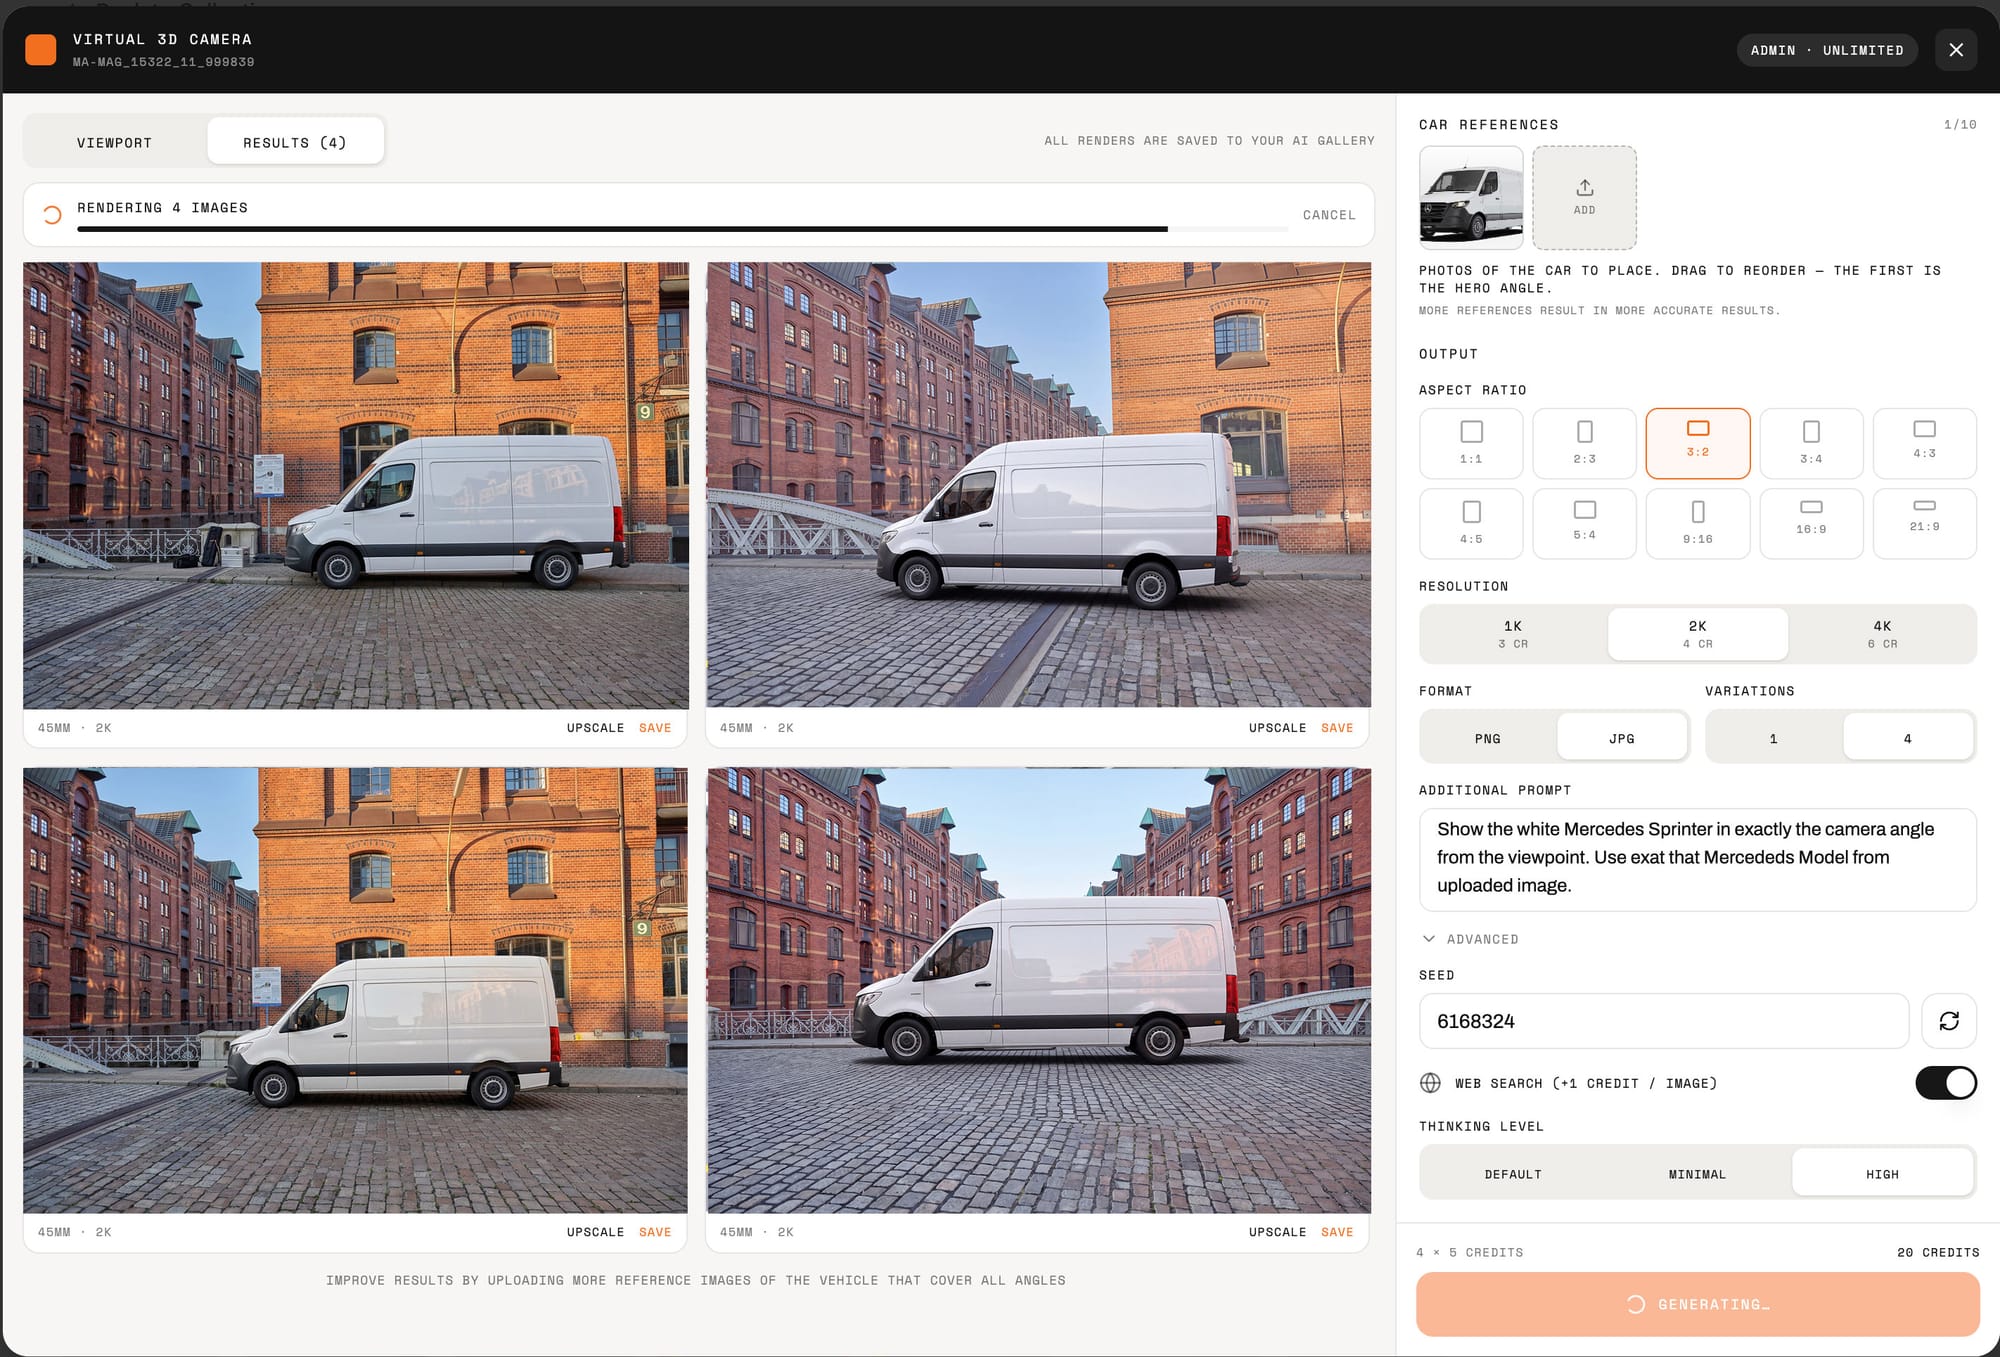Viewport: 2000px width, 1357px height.
Task: Click the upload Add reference icon
Action: click(x=1585, y=188)
